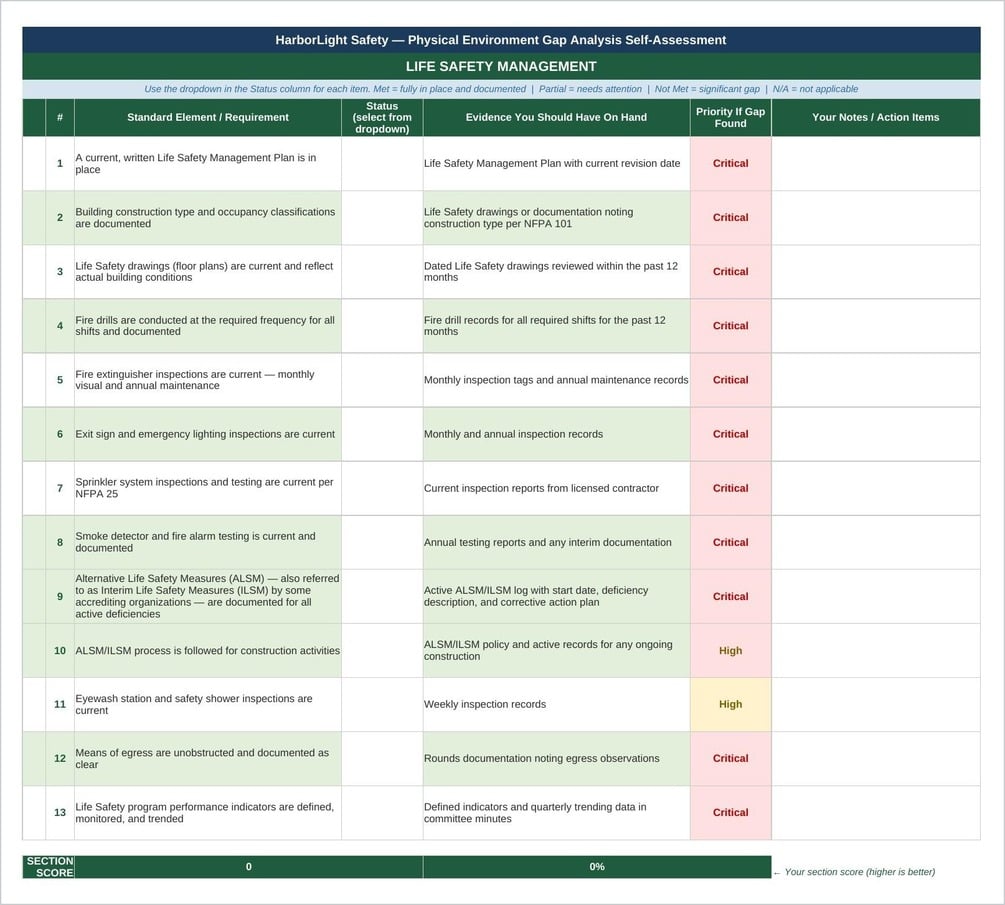The height and width of the screenshot is (905, 1005).
Task: Click the LIFE SAFETY MANAGEMENT section banner
Action: [x=501, y=67]
